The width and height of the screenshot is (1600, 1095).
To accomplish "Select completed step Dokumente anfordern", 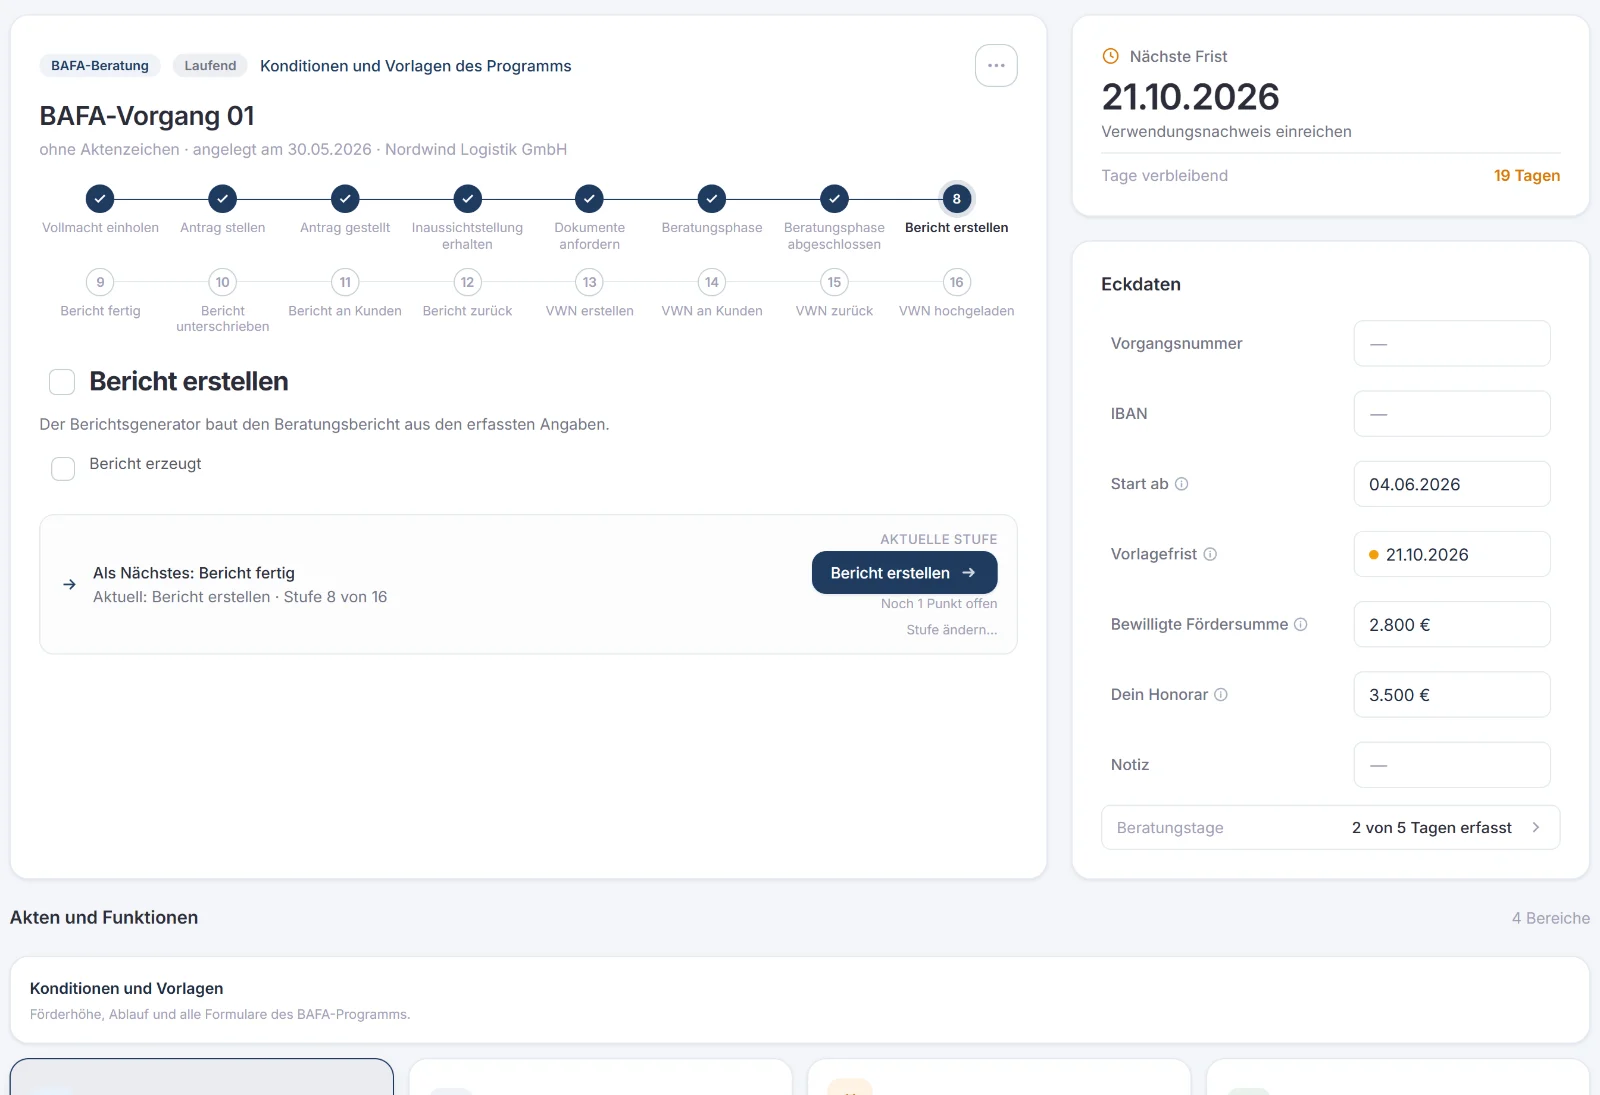I will point(590,199).
